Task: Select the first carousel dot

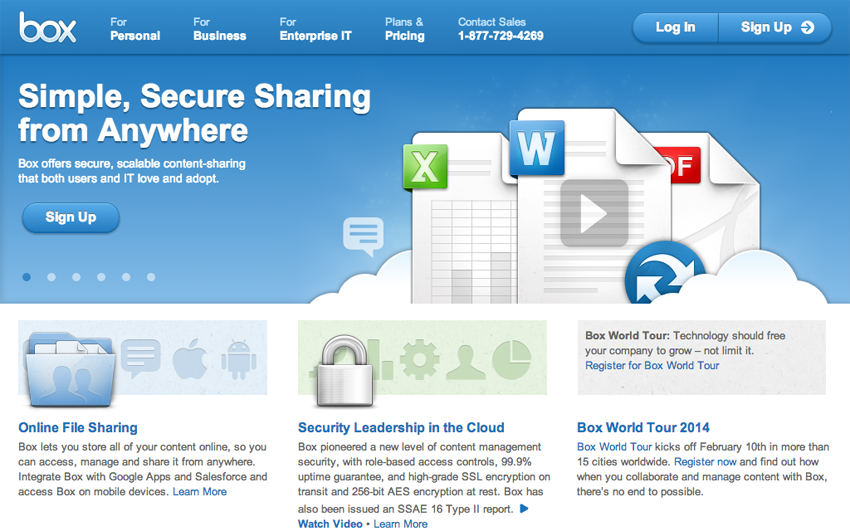Action: click(26, 277)
